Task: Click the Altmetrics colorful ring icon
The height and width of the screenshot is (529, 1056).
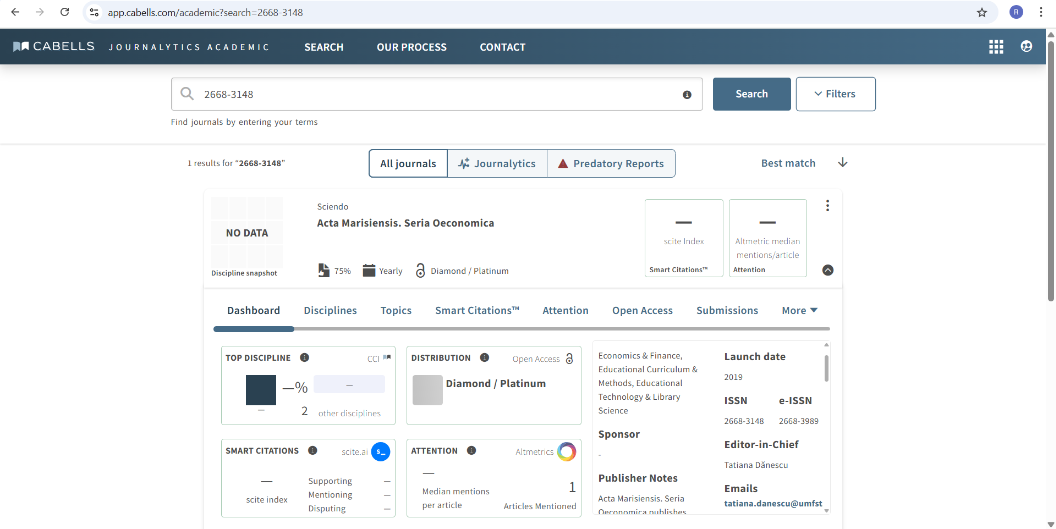Action: tap(566, 452)
